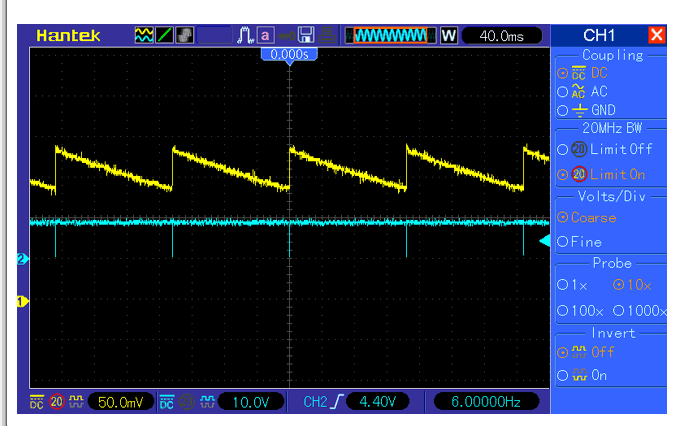Screen dimensions: 700x426
Task: Click the CH1 panel title
Action: pyautogui.click(x=599, y=35)
